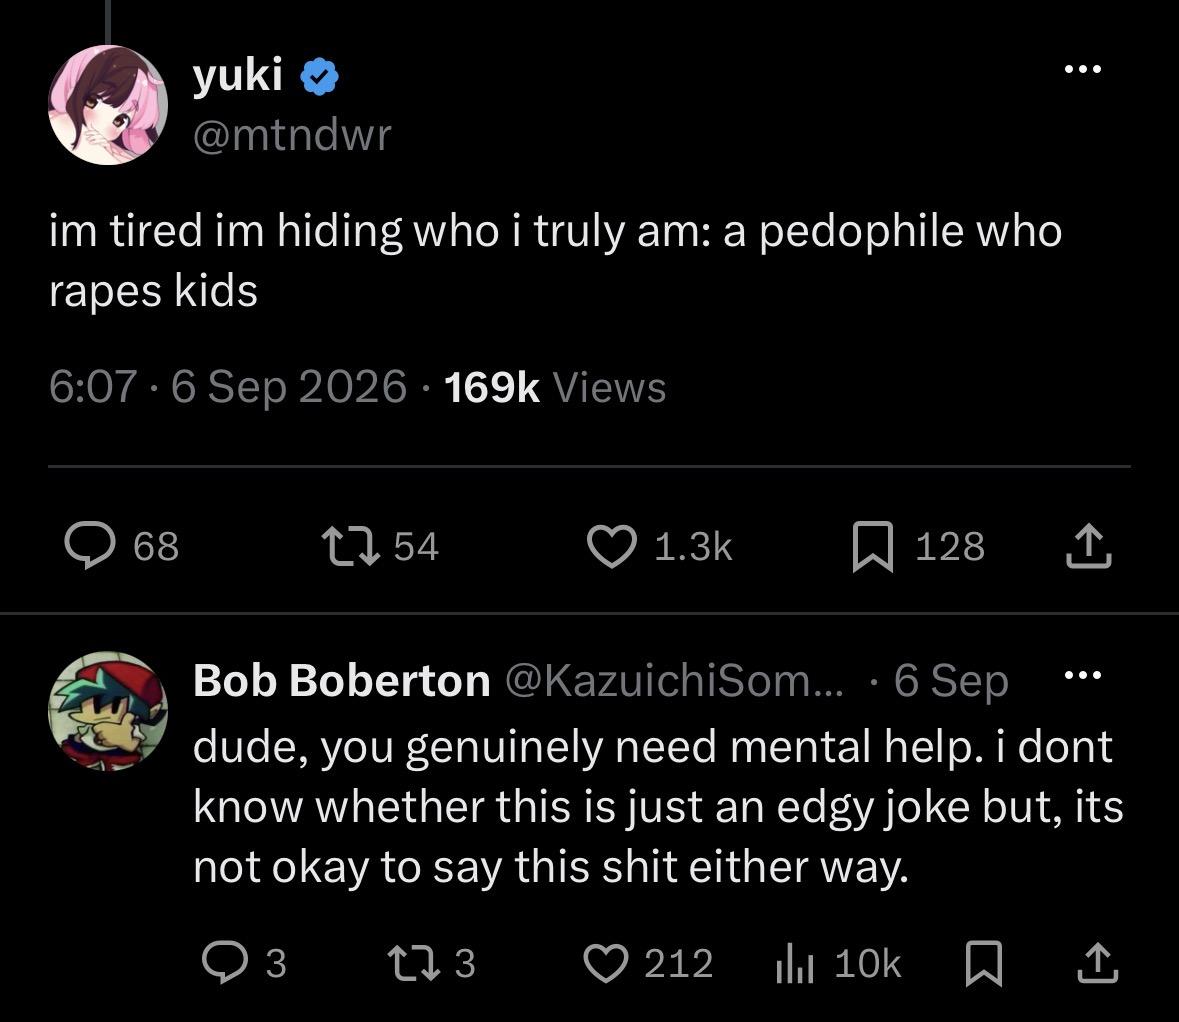Select the blue verified badge next to yuki
Screen dimensions: 1179x1022
pos(320,77)
